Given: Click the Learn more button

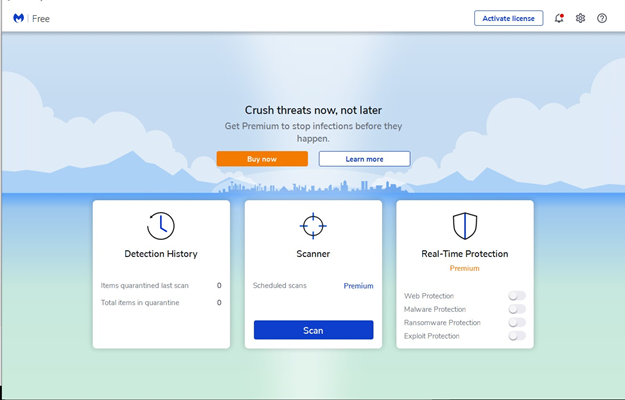Looking at the screenshot, I should 364,159.
